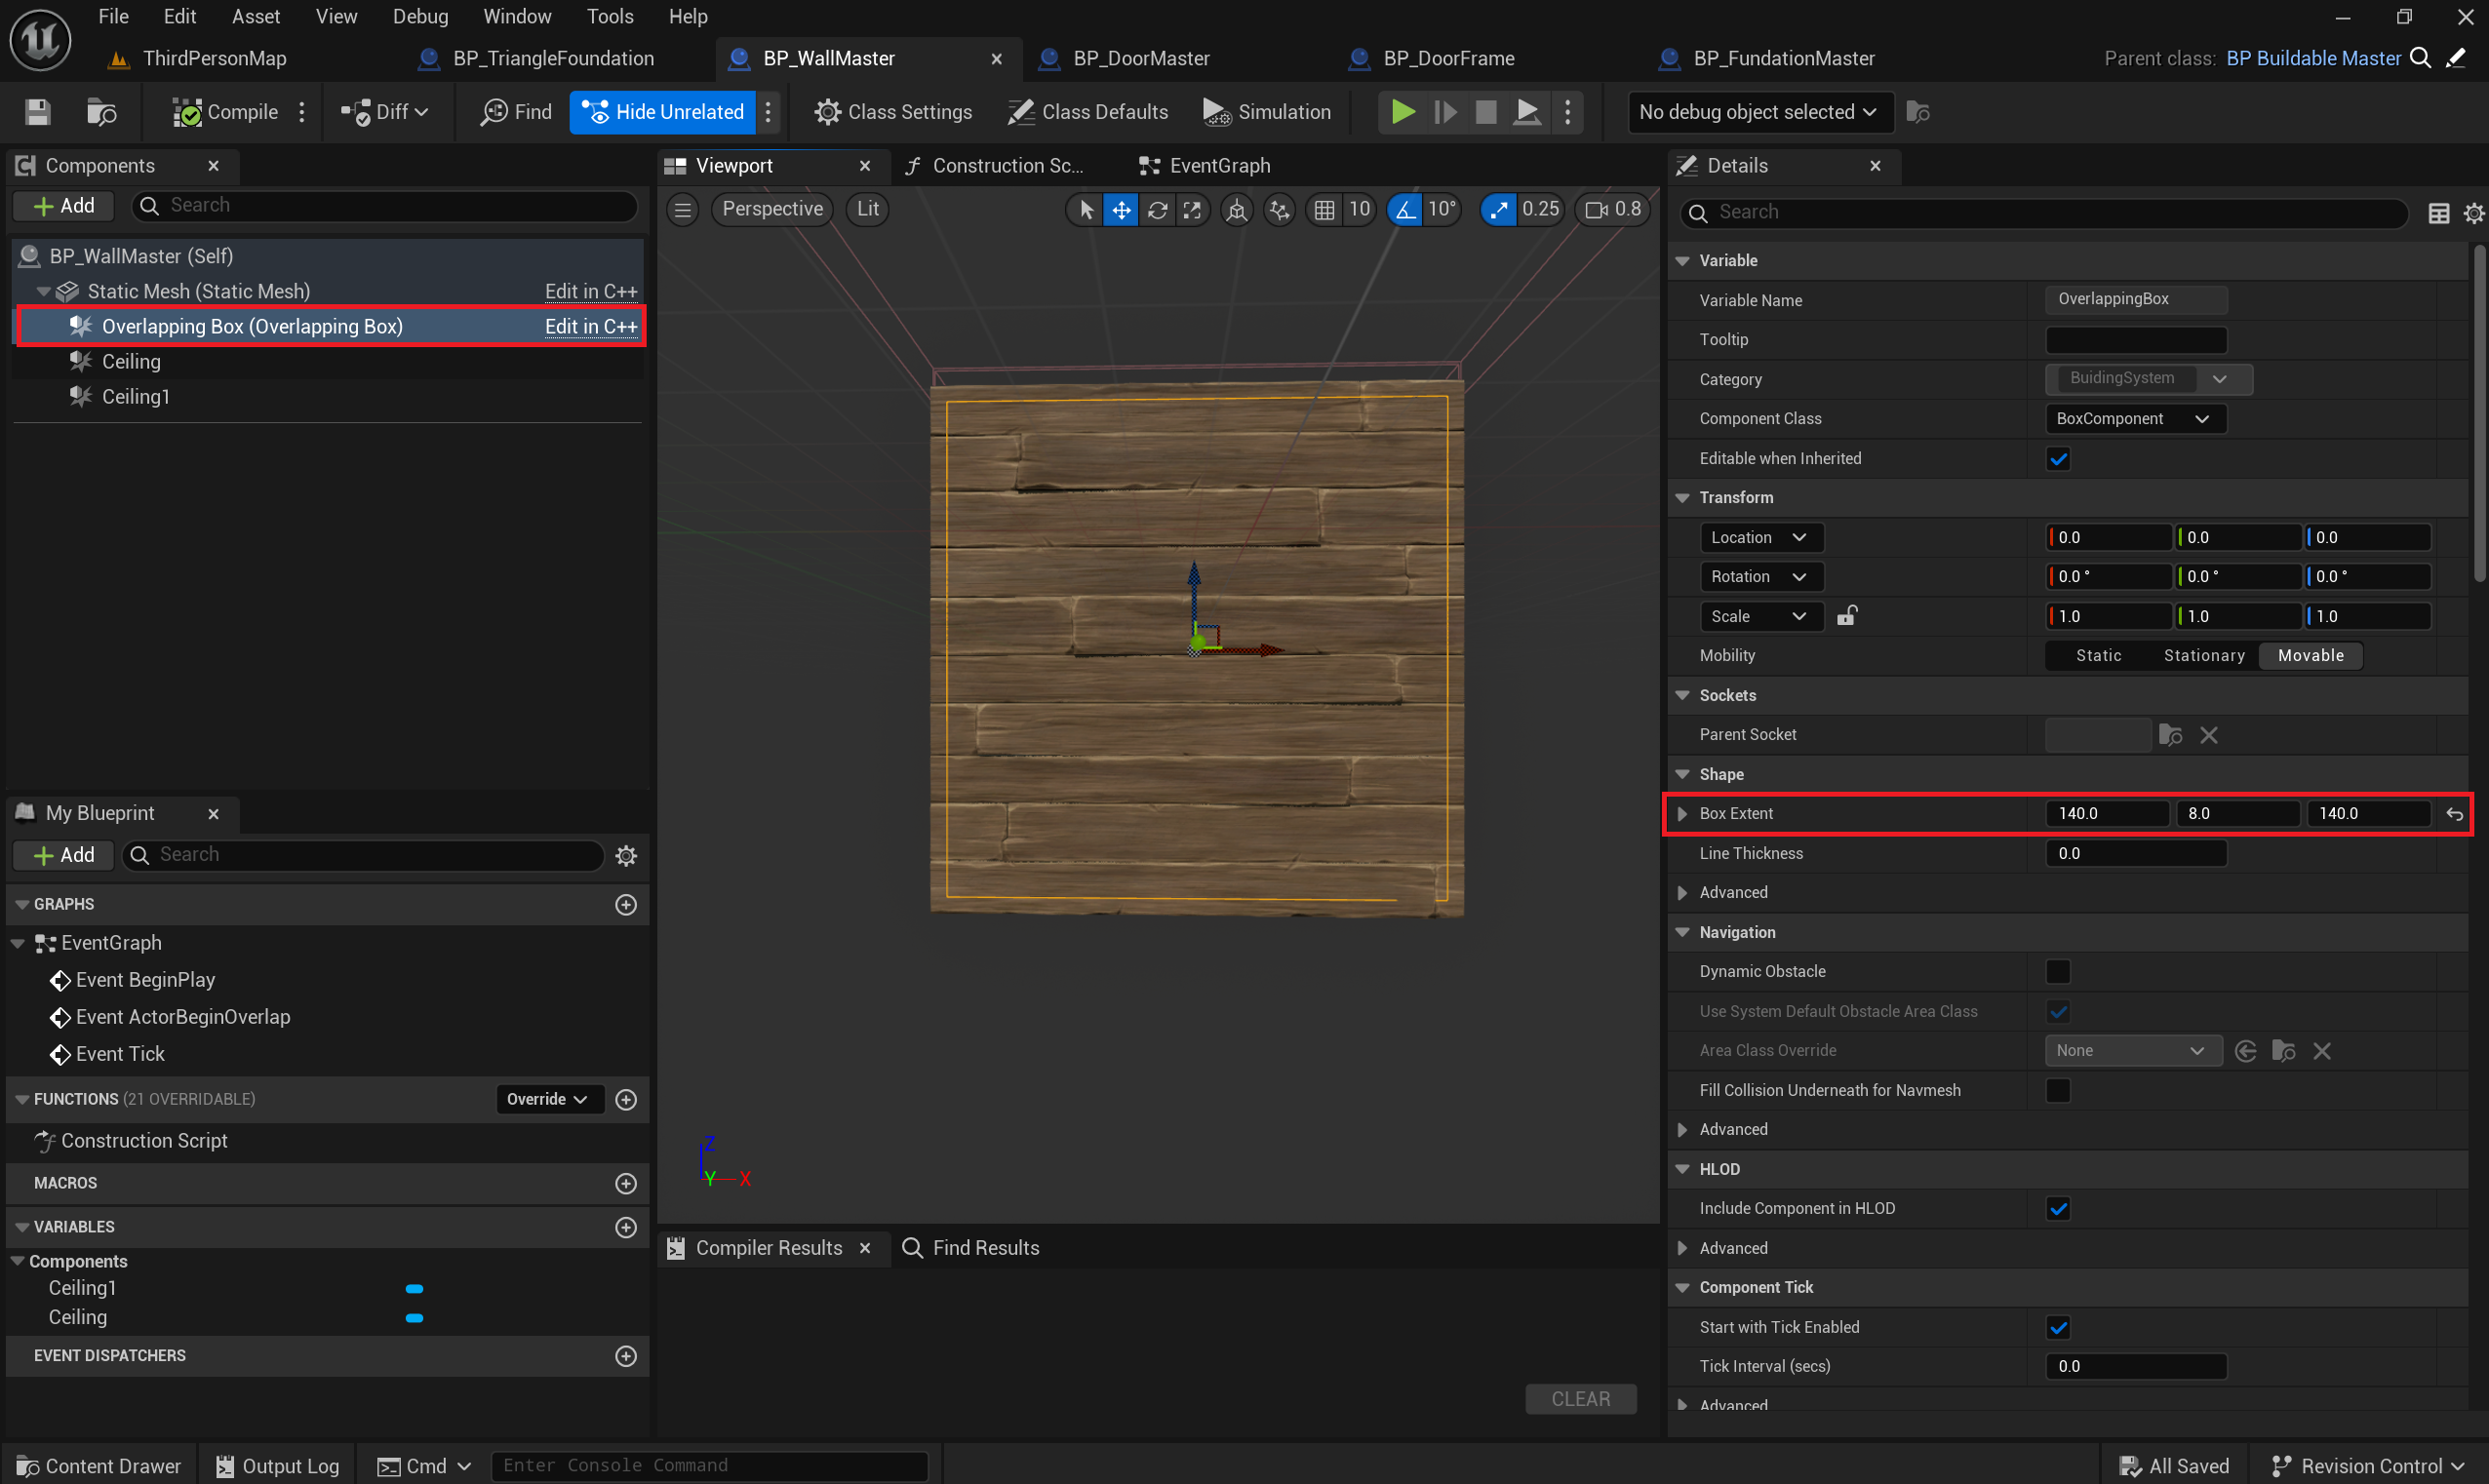The height and width of the screenshot is (1484, 2489).
Task: Uncheck Editable when Inherited
Action: pyautogui.click(x=2057, y=459)
